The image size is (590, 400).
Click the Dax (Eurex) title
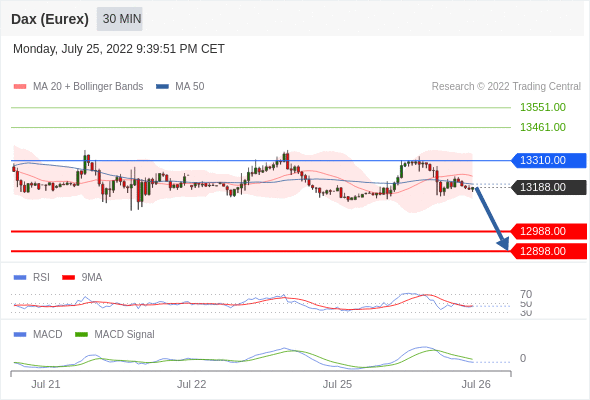click(50, 19)
